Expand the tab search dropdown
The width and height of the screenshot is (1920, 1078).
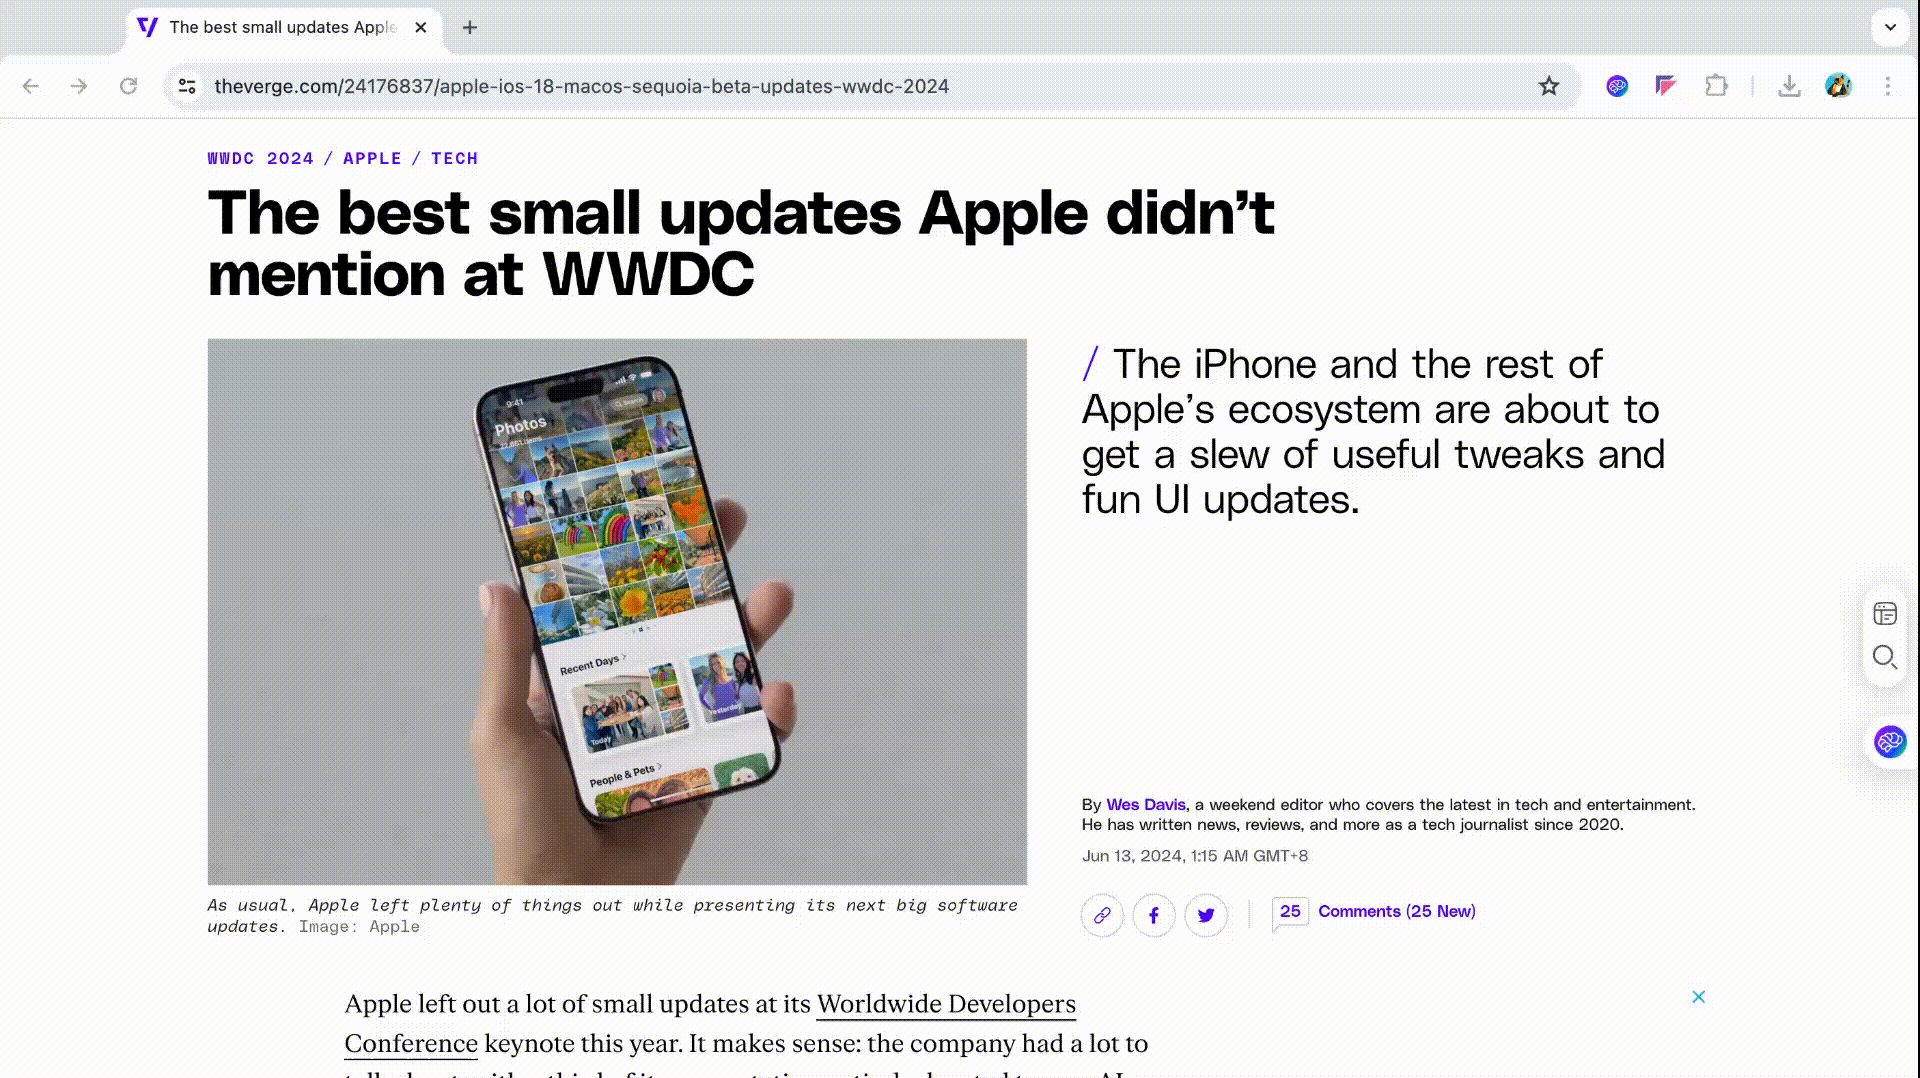click(1890, 27)
